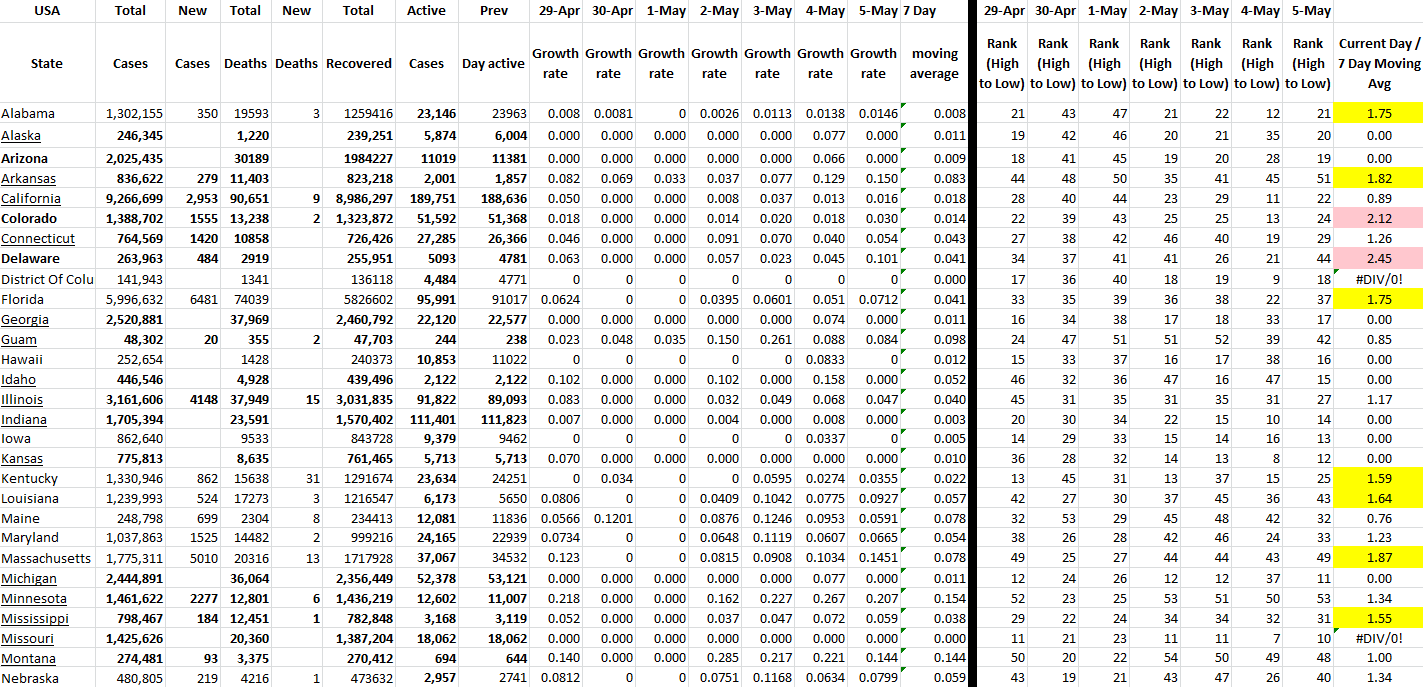Screen dimensions: 1423x687
Task: Click the Arkansas hyperlink
Action: tap(28, 178)
